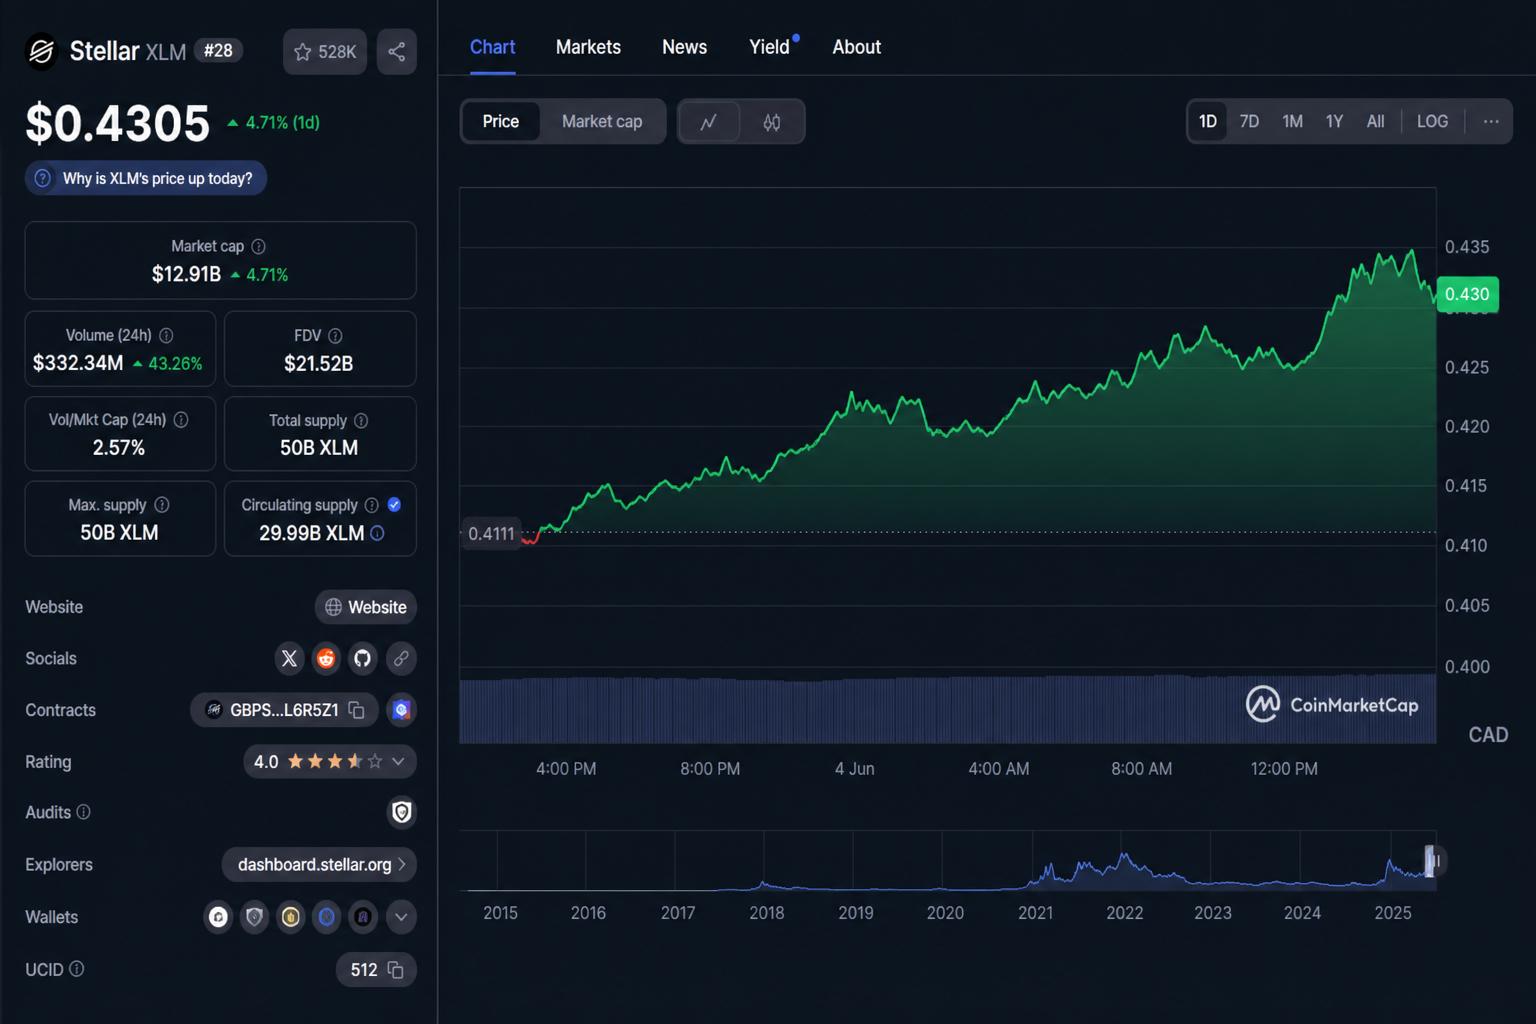
Task: Click the verified circulating supply badge
Action: [x=394, y=505]
